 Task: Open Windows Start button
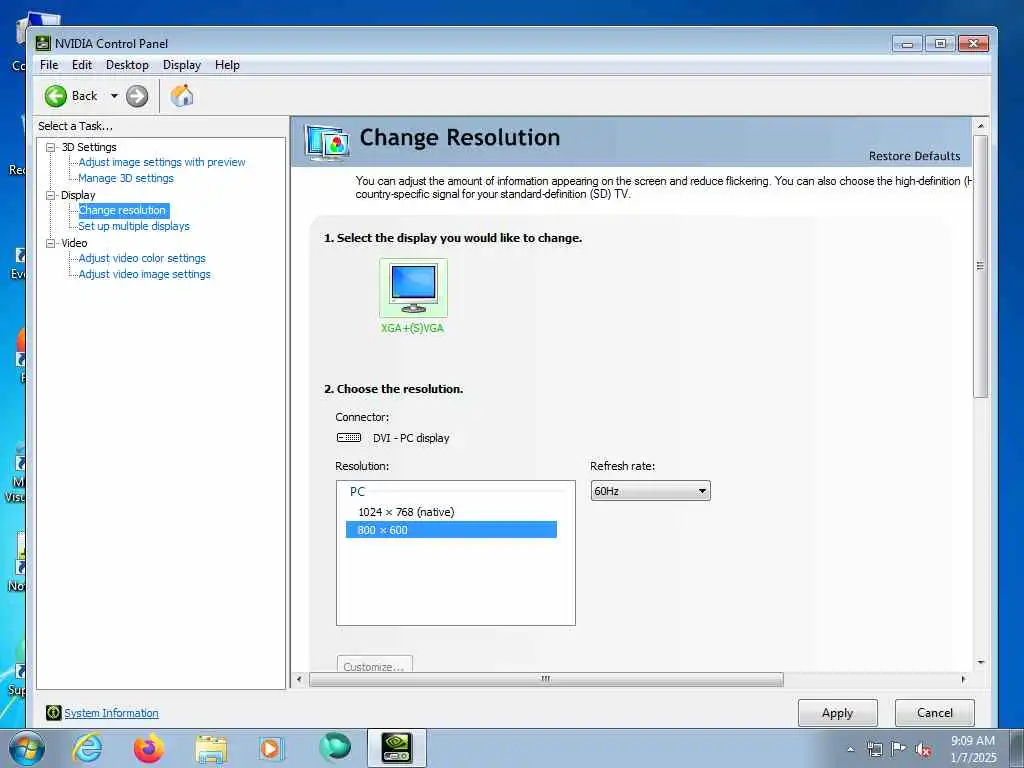(x=26, y=748)
